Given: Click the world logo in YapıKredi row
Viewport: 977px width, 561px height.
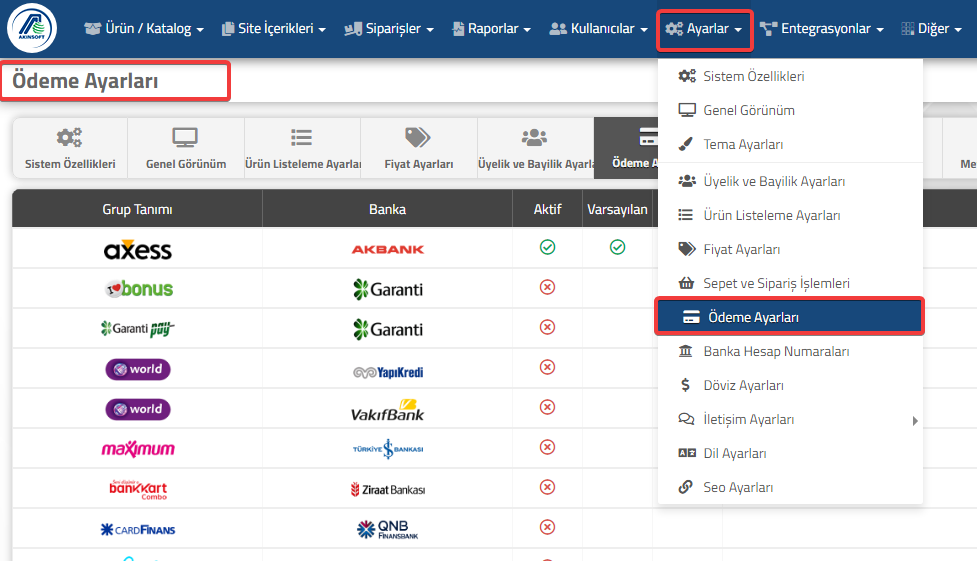Looking at the screenshot, I should click(x=138, y=369).
